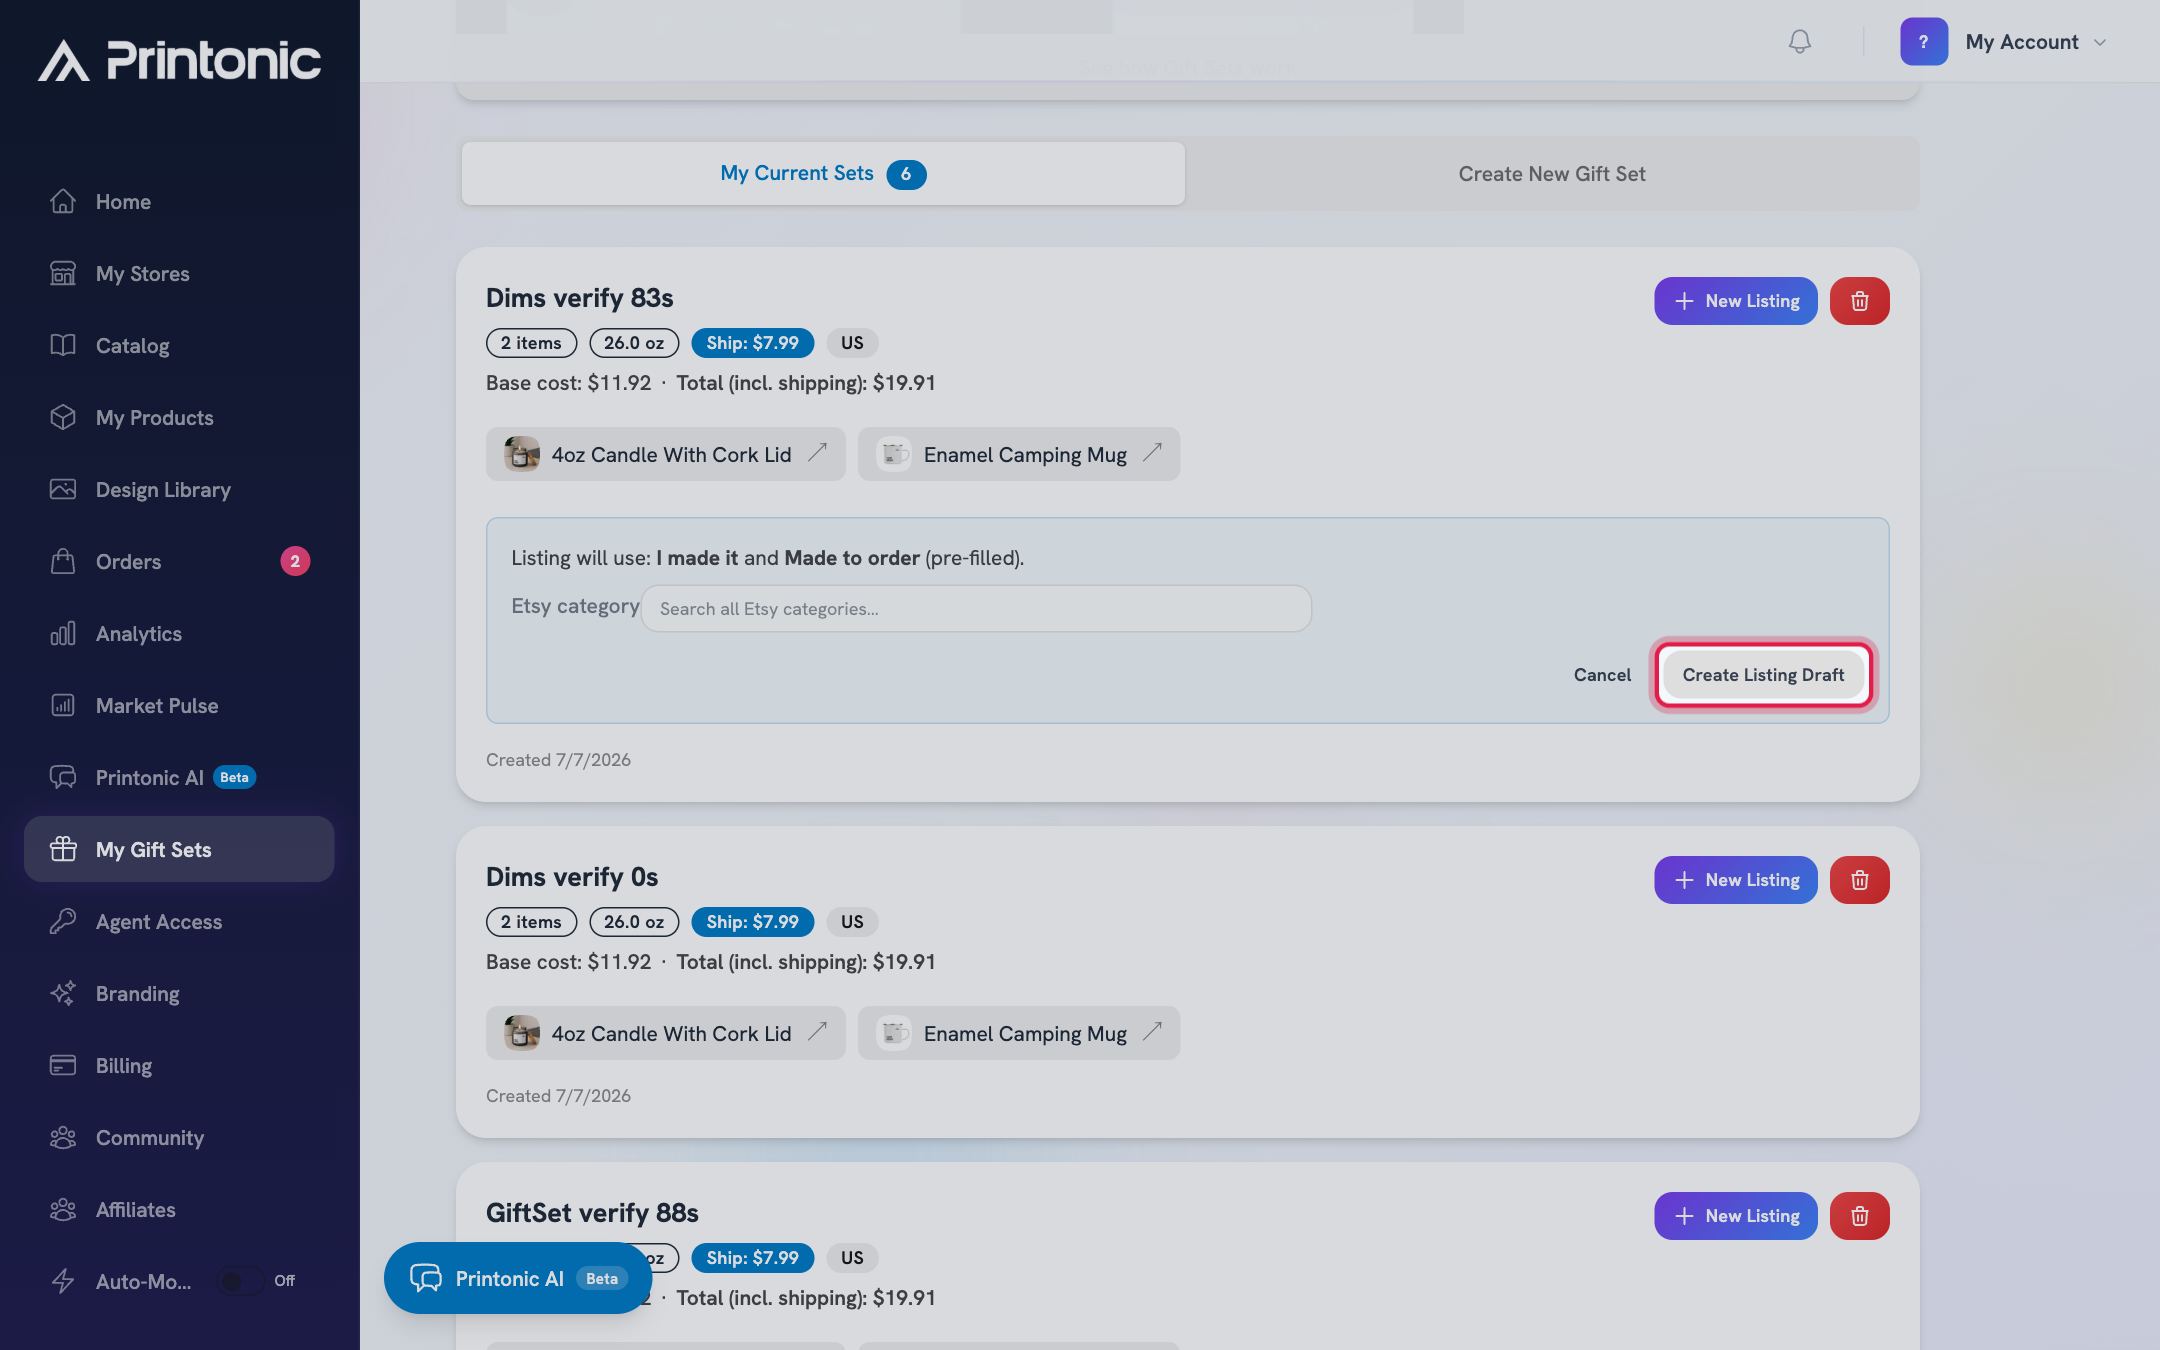This screenshot has height=1350, width=2160.
Task: Click the Auto-Mo lightning bolt icon
Action: (63, 1281)
